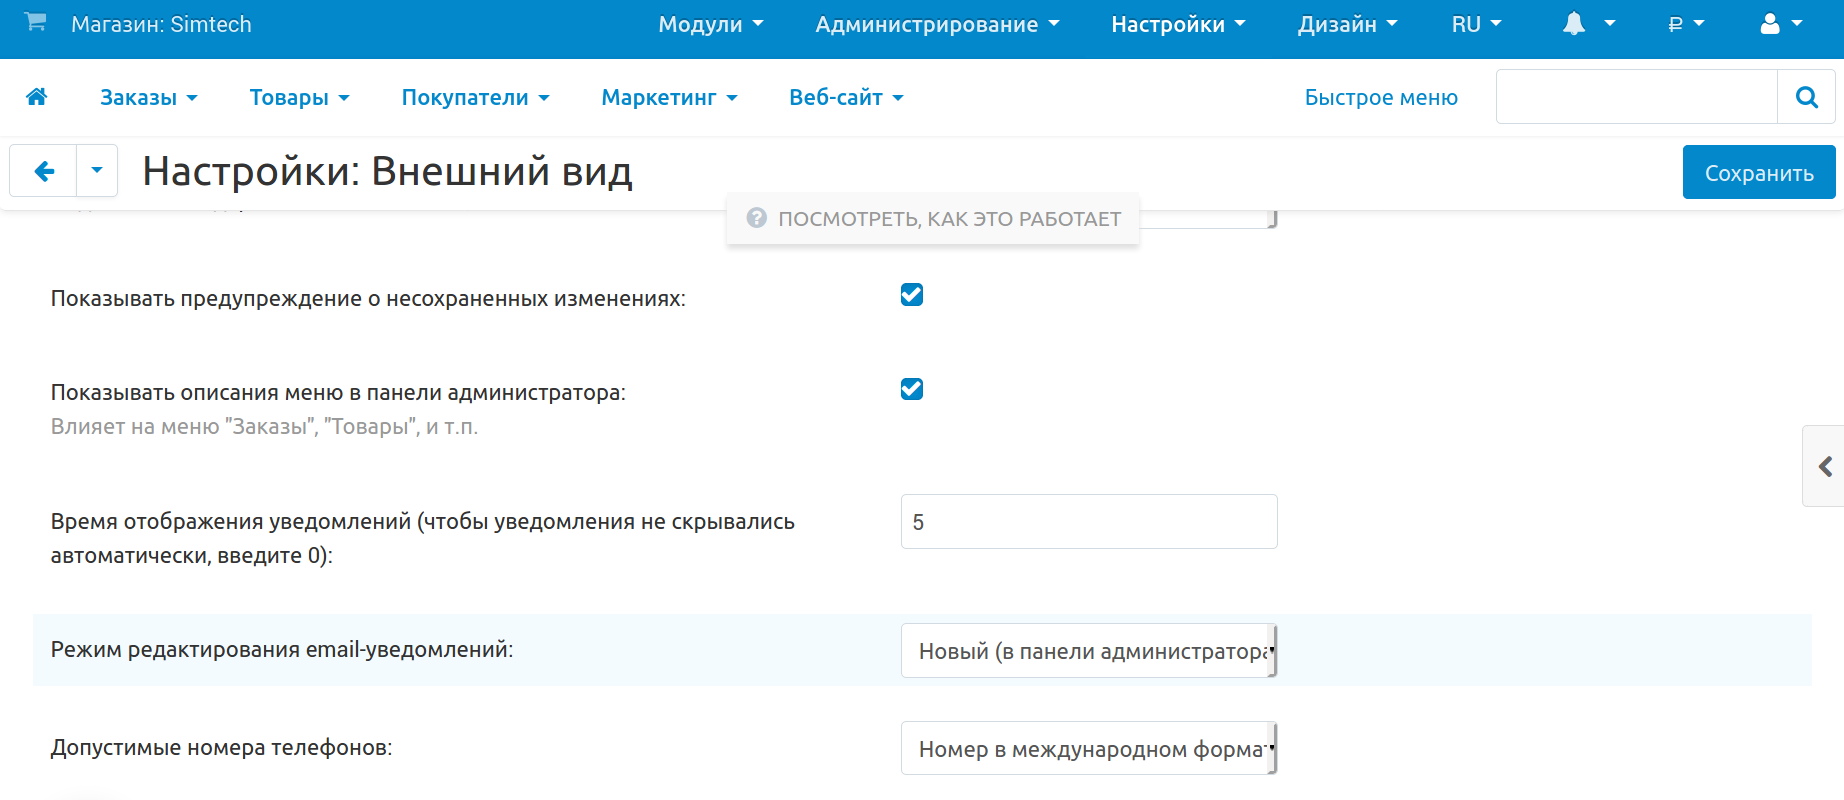Open the ruble currency selector
Image resolution: width=1844 pixels, height=800 pixels.
(1685, 24)
